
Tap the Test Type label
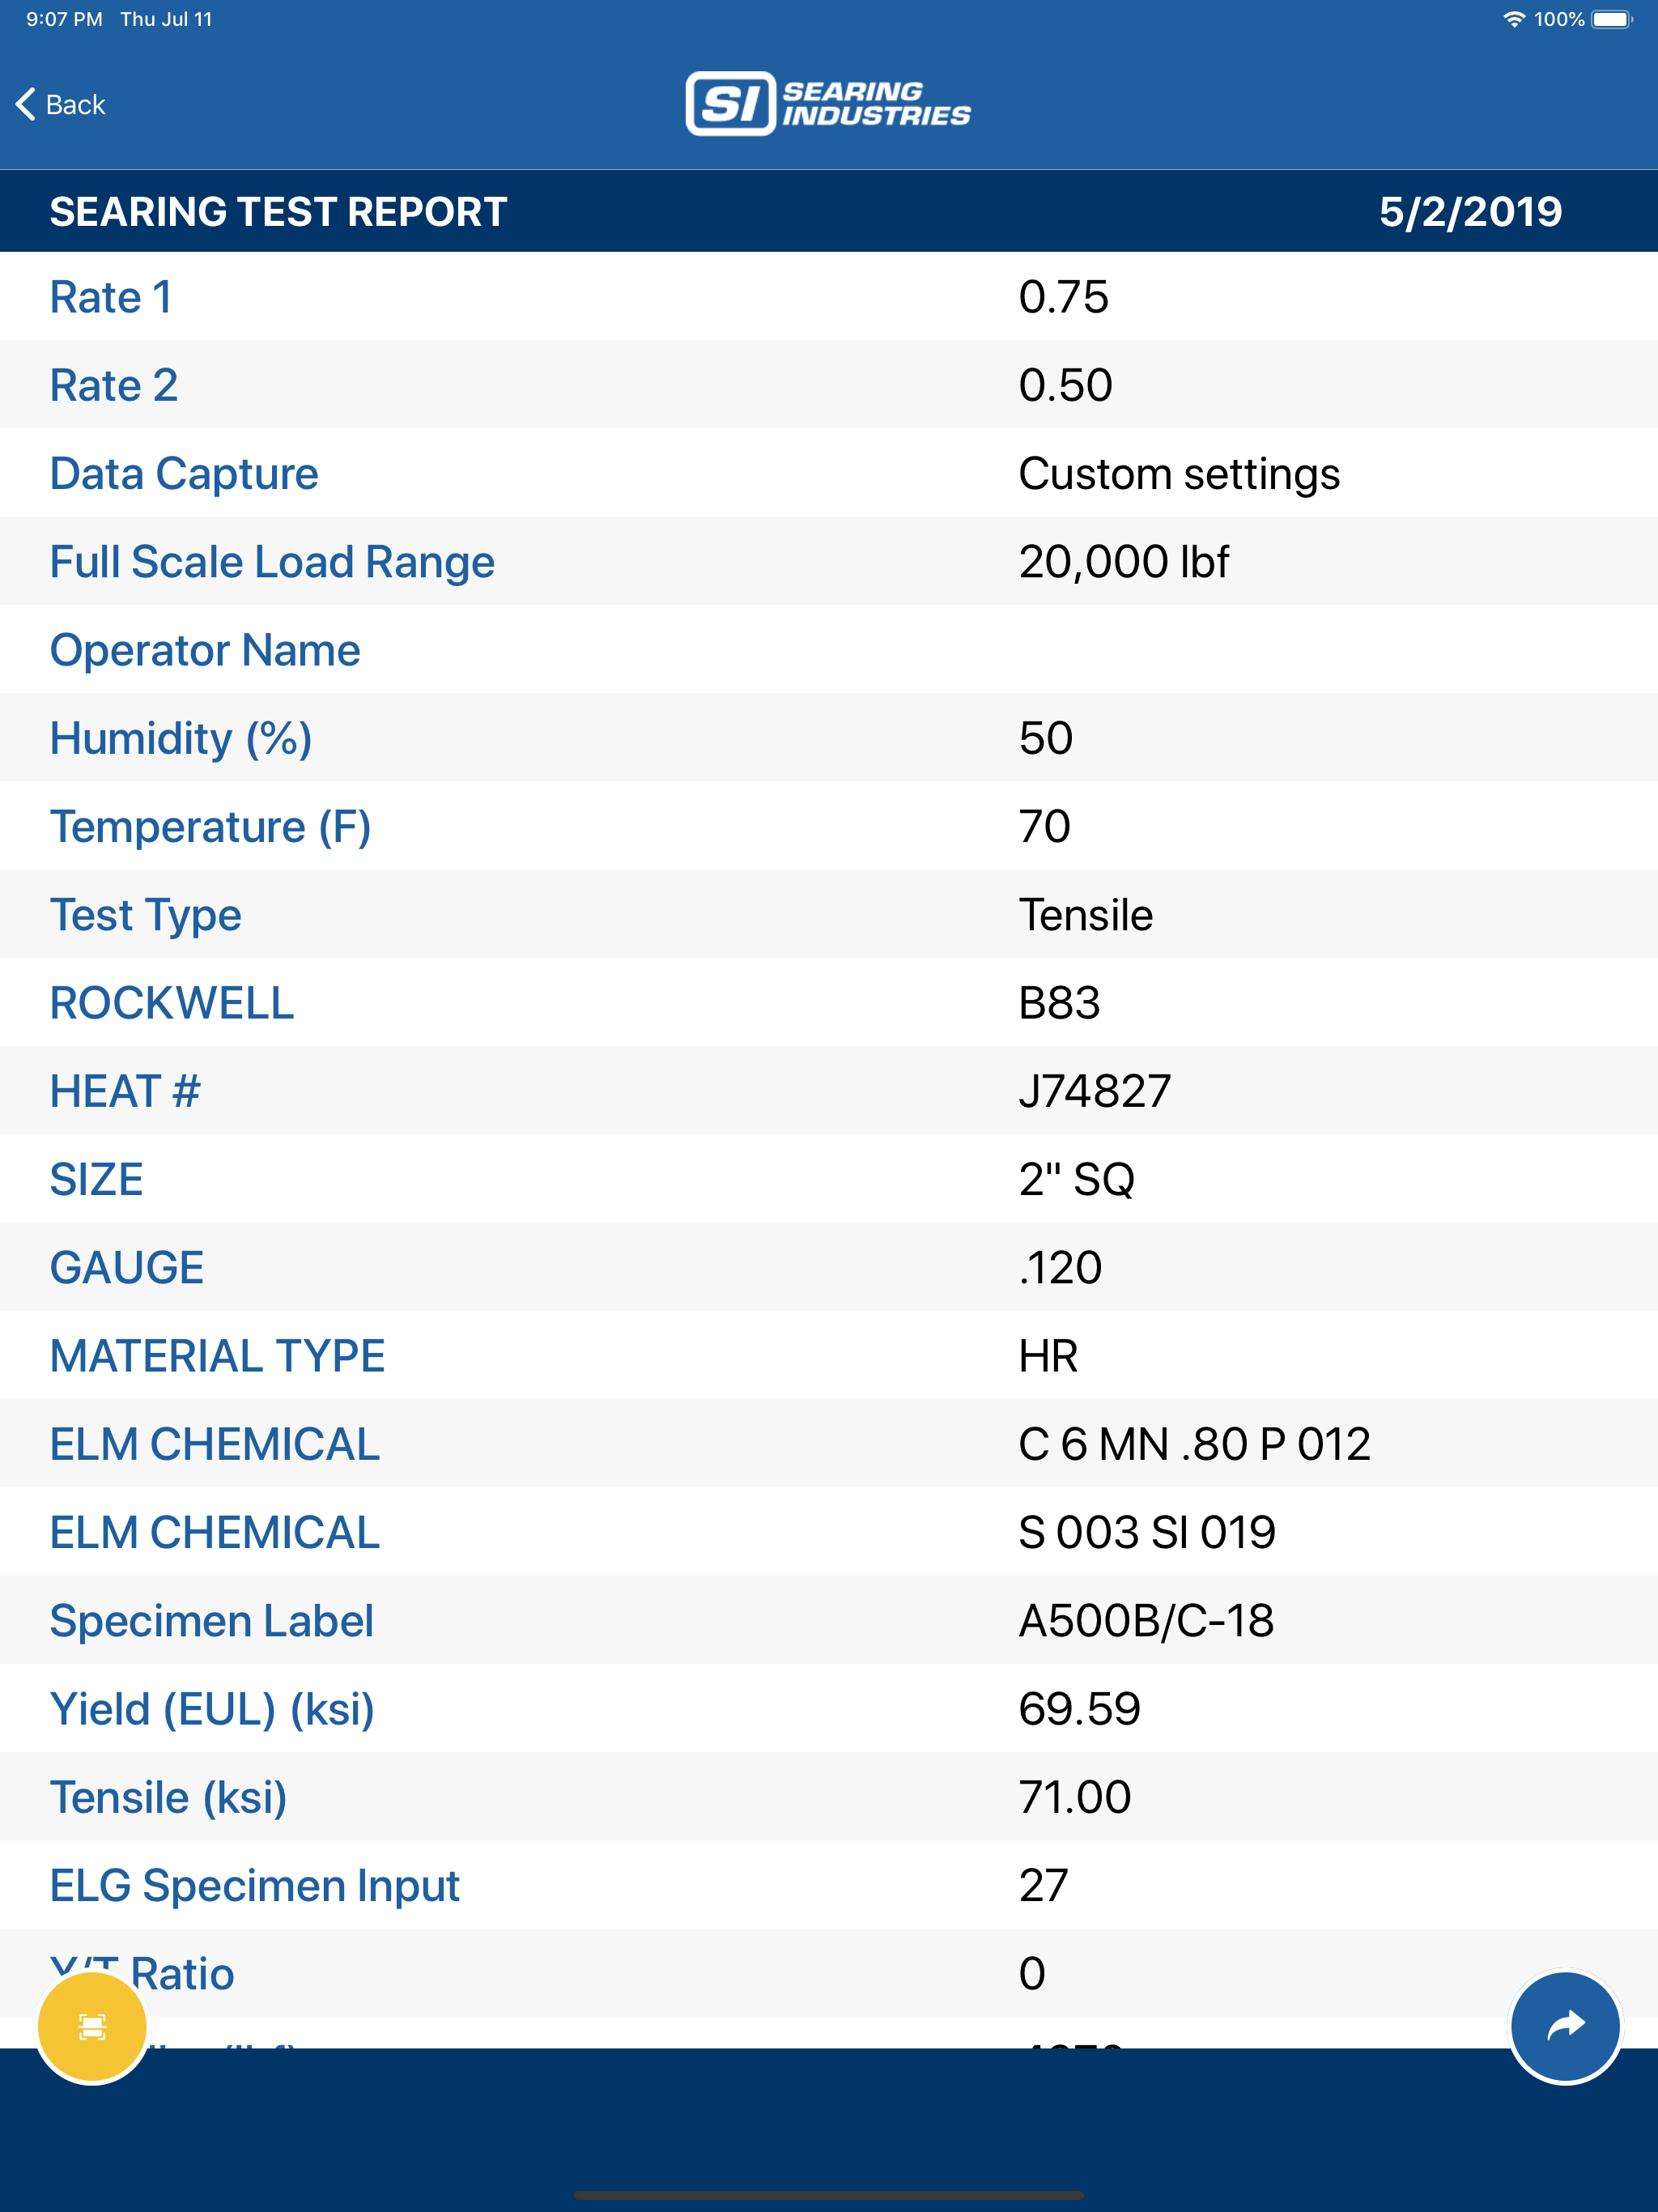(146, 916)
